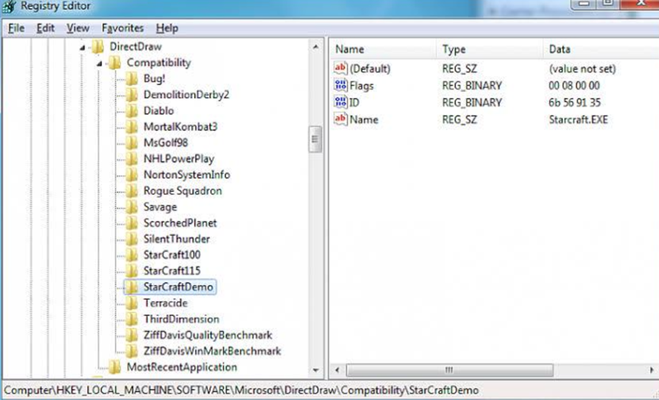Click the (Default) string value icon

pos(341,68)
